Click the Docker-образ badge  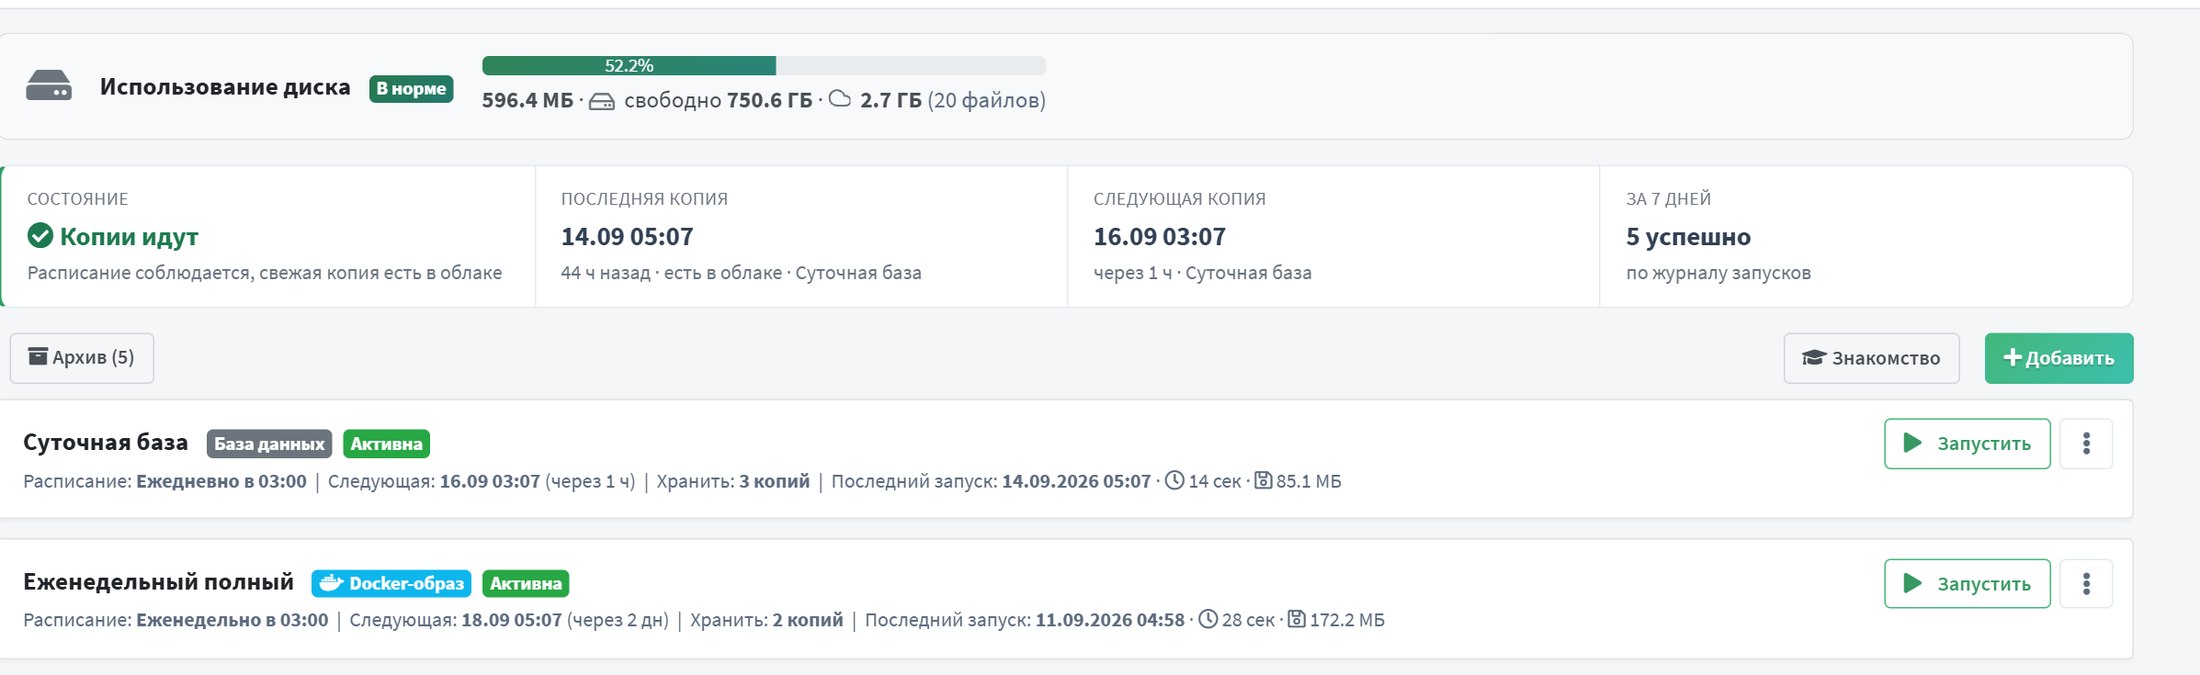pyautogui.click(x=391, y=583)
